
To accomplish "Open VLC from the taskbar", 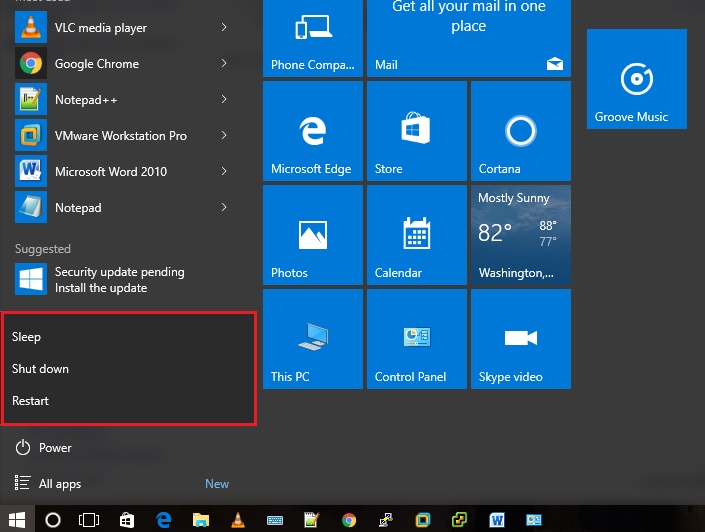I will tap(238, 520).
